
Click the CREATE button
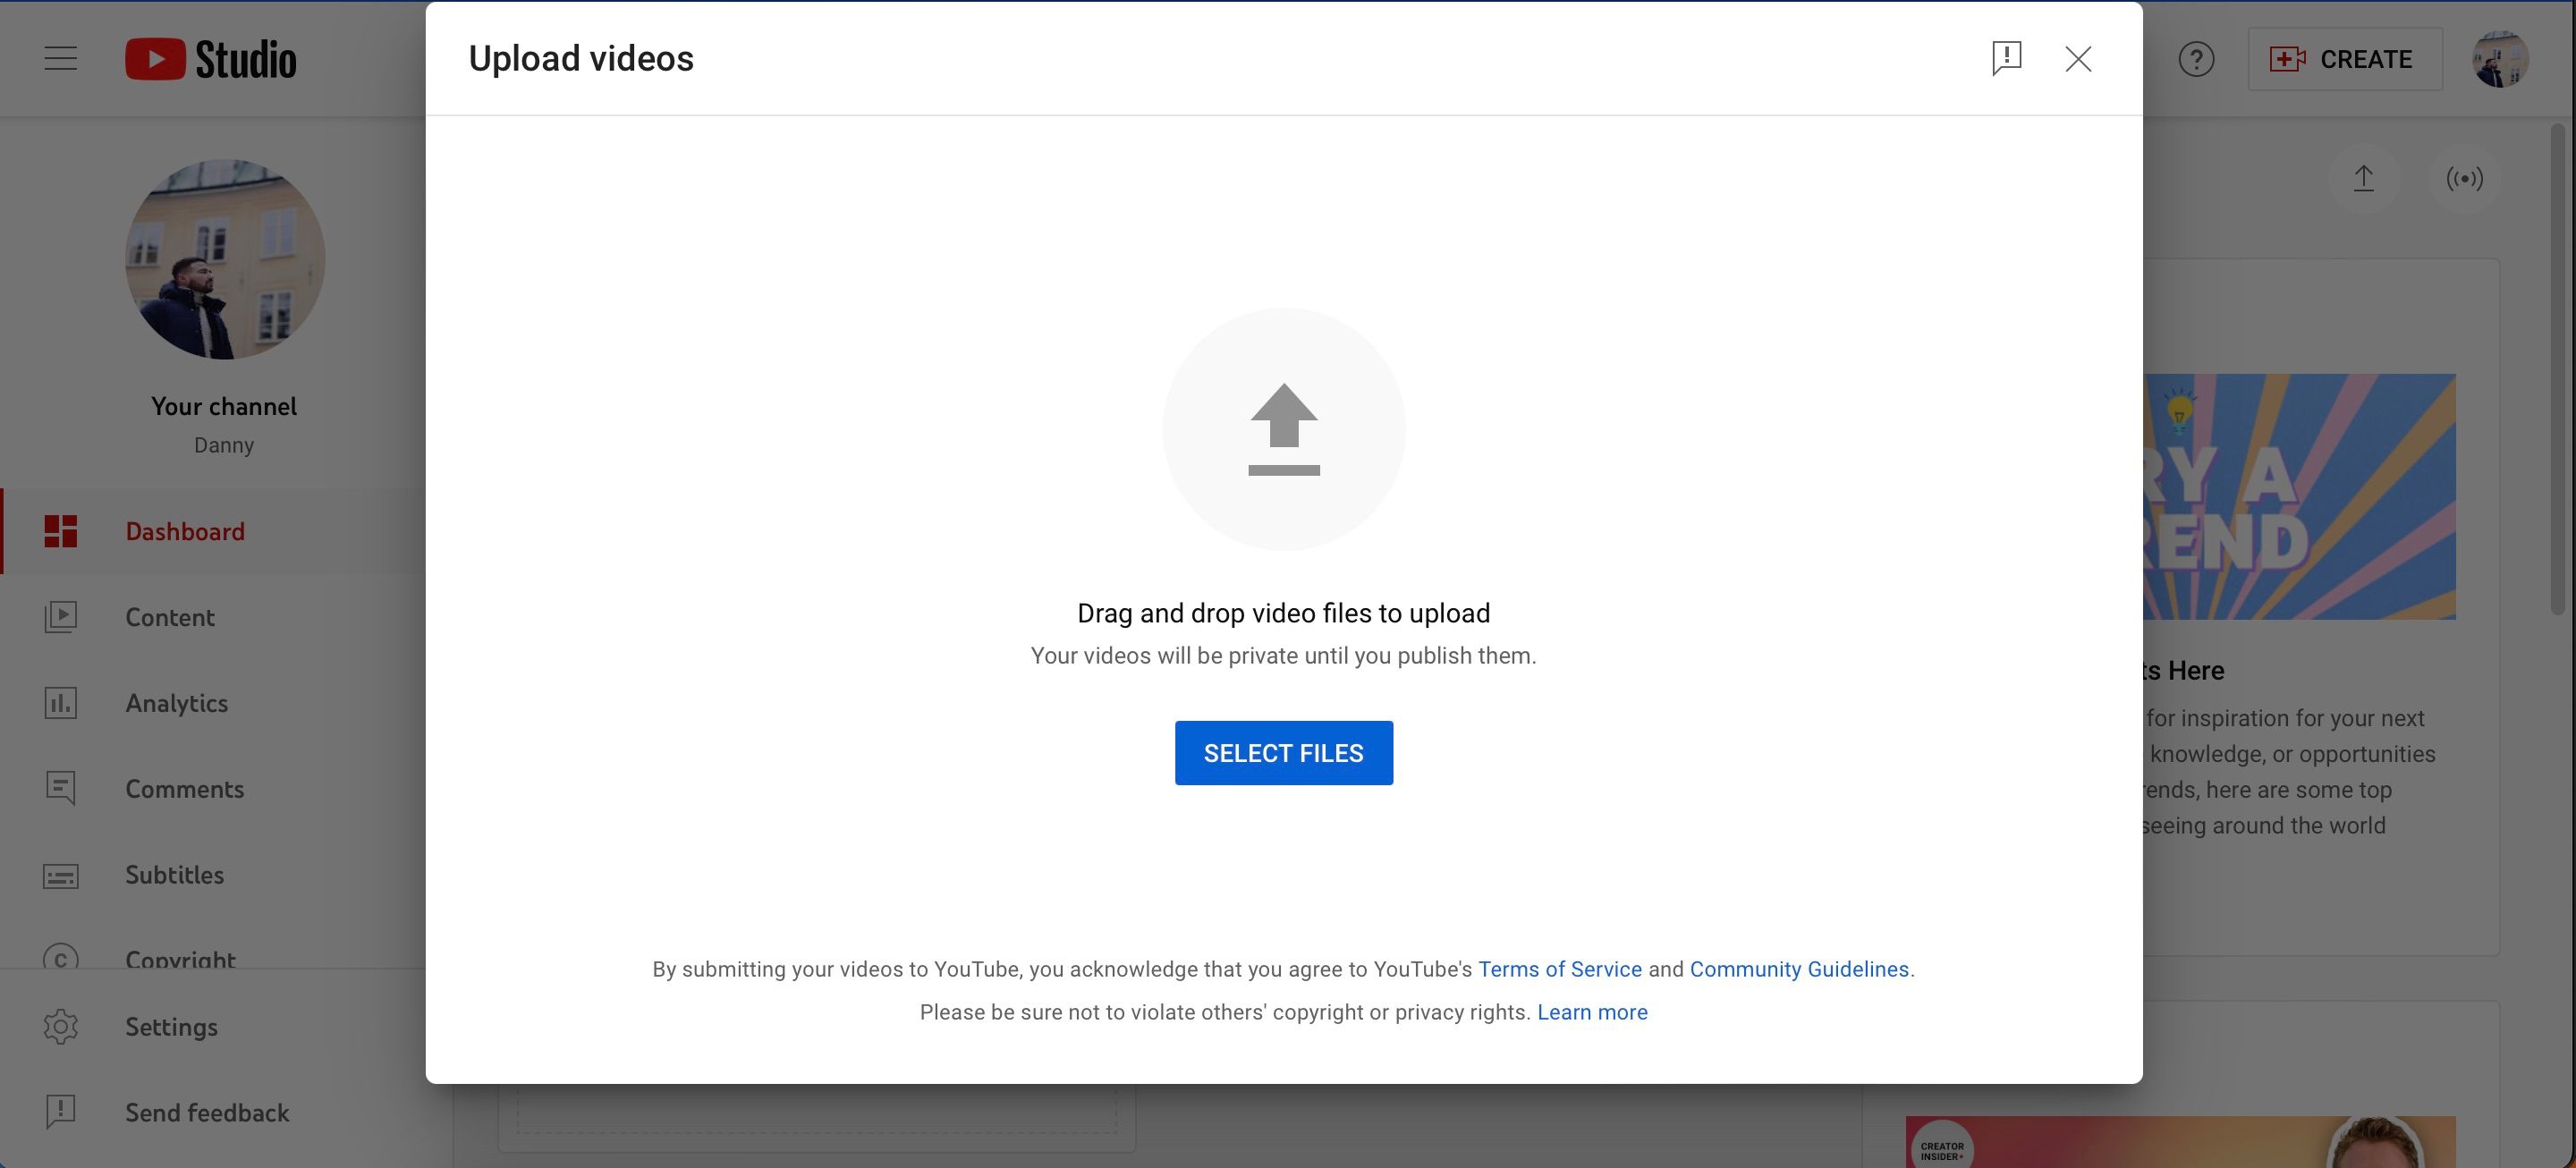(x=2344, y=59)
